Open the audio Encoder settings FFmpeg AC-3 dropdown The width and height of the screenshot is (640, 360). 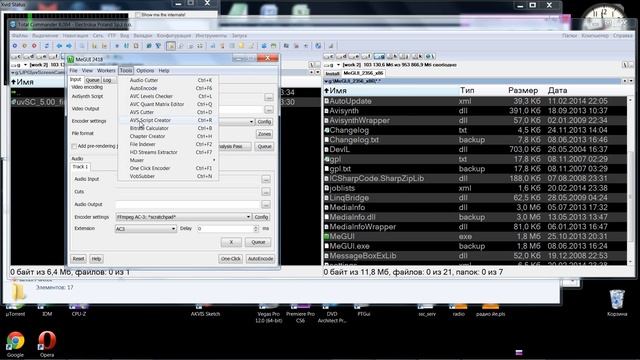pyautogui.click(x=183, y=217)
